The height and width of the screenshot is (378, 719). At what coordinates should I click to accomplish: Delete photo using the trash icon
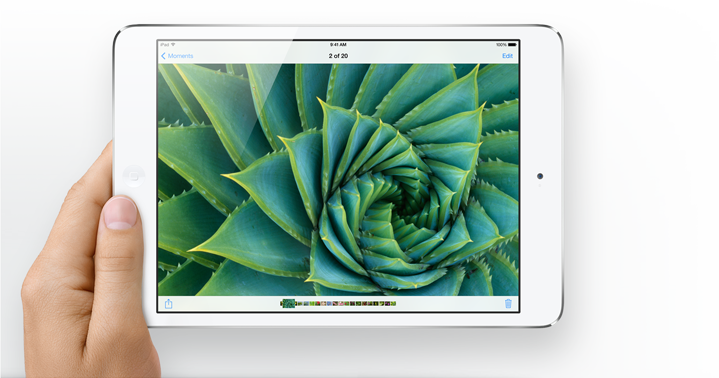tap(508, 304)
